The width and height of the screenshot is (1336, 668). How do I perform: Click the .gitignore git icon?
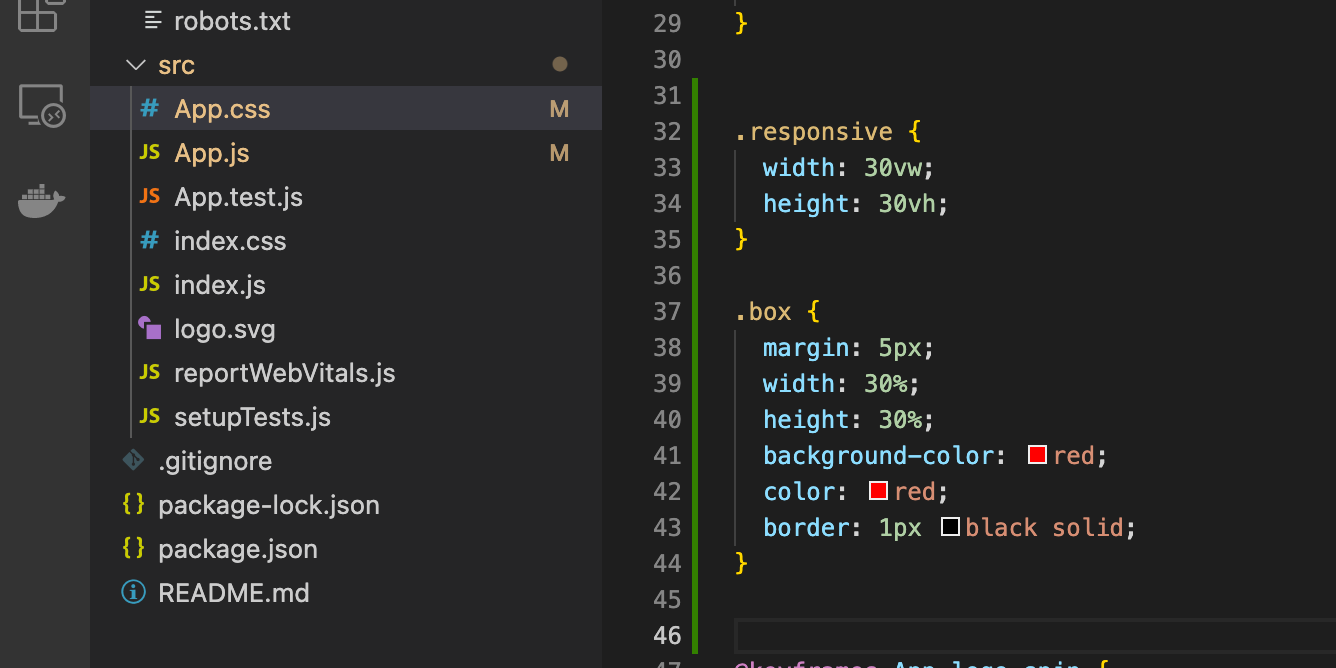[x=133, y=460]
